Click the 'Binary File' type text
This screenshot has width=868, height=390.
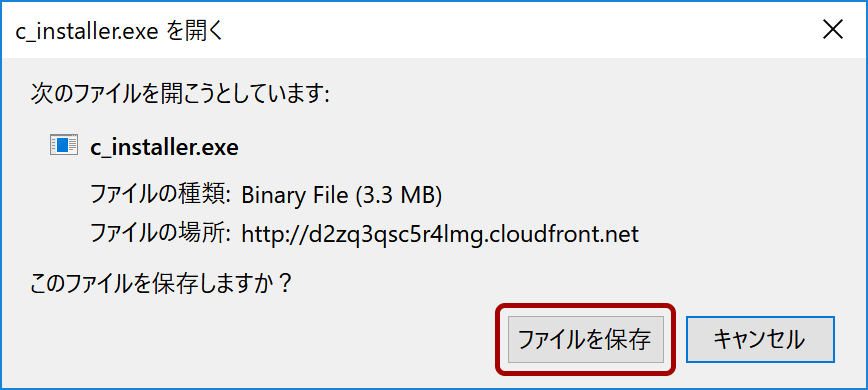pyautogui.click(x=293, y=195)
